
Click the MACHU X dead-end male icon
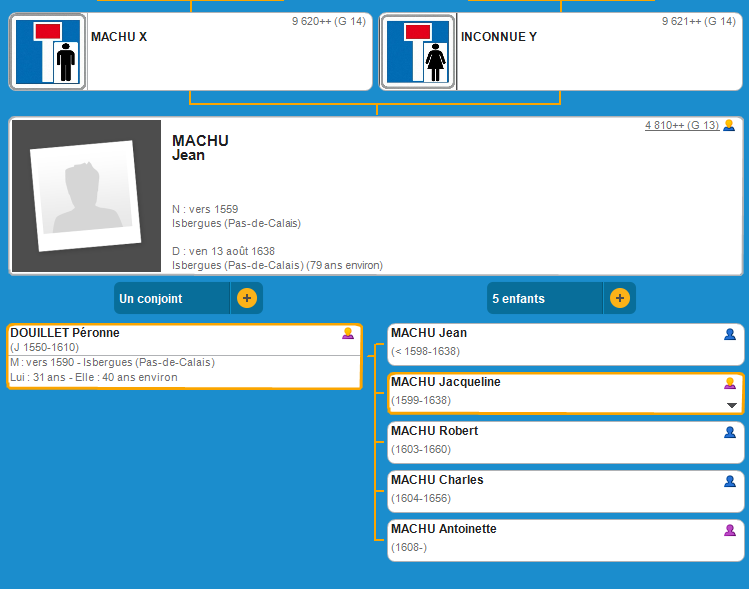click(x=49, y=52)
